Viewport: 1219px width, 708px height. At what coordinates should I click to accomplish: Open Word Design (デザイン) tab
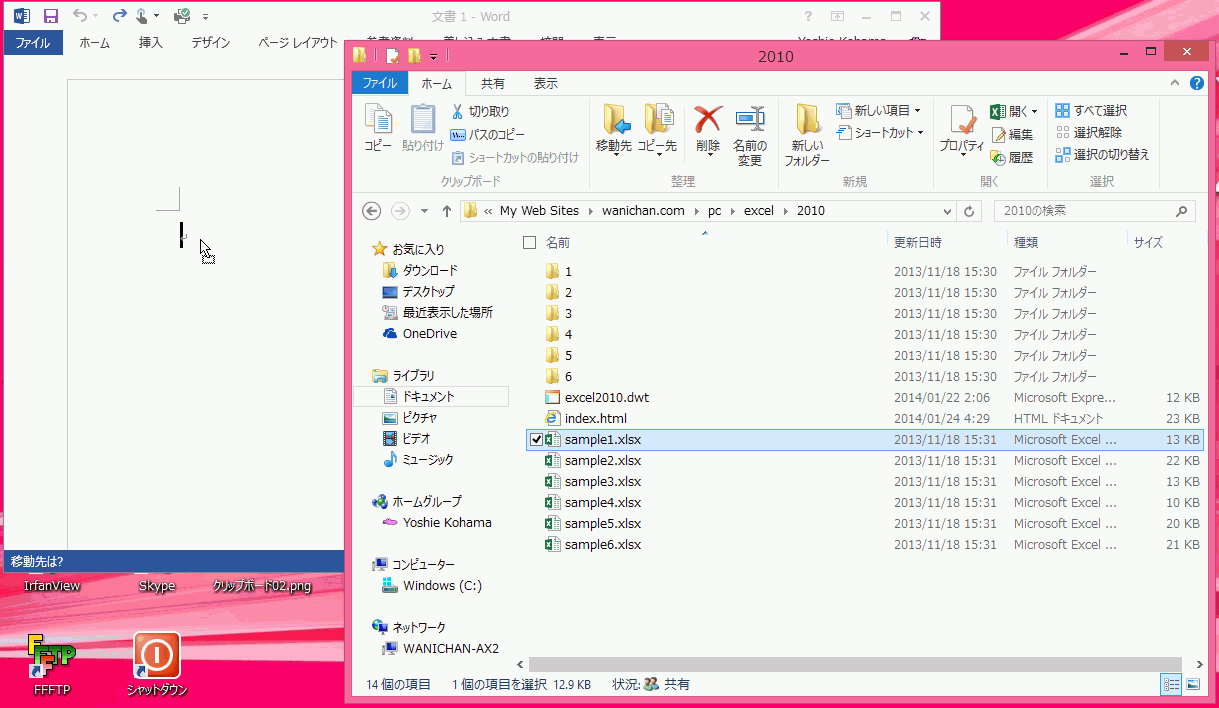tap(211, 43)
